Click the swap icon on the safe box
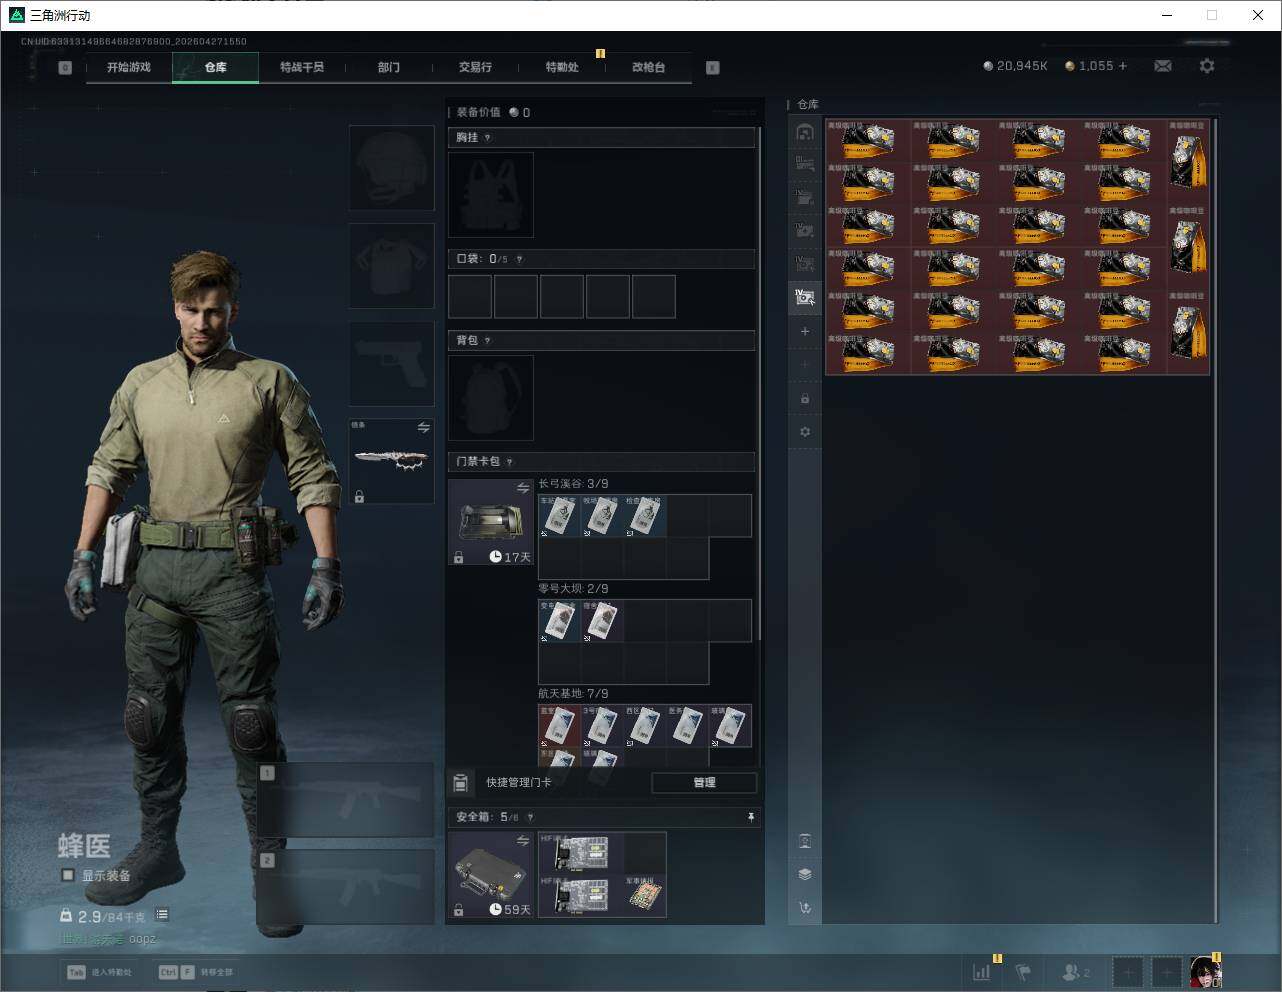Viewport: 1282px width, 992px height. pyautogui.click(x=523, y=841)
